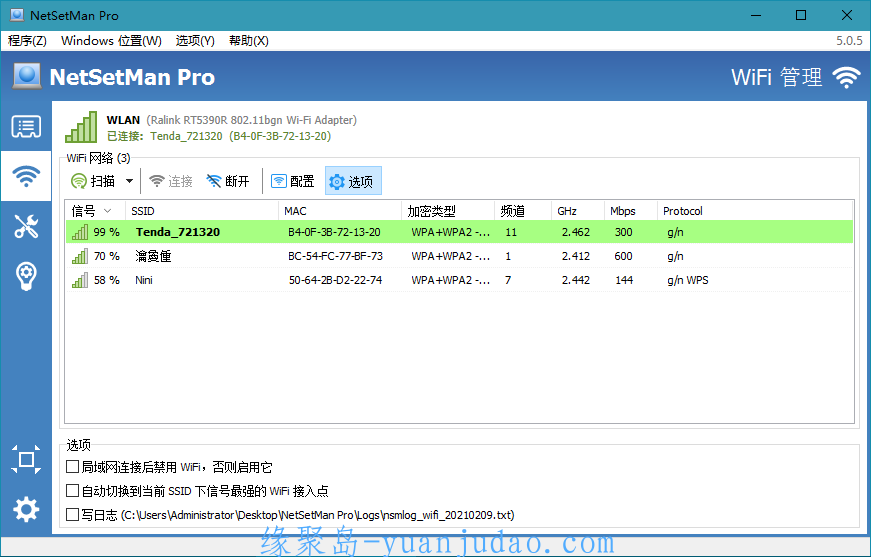
Task: Click signal icon of Tenda_721320 row
Action: [x=79, y=232]
